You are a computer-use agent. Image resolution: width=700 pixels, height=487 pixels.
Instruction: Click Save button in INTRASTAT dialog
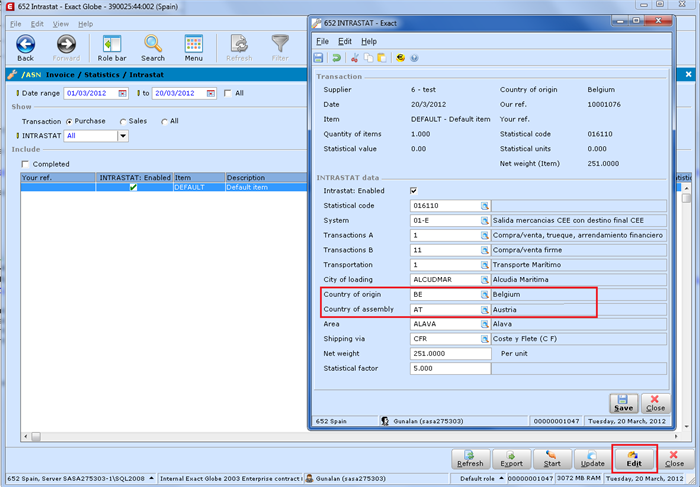pos(623,403)
